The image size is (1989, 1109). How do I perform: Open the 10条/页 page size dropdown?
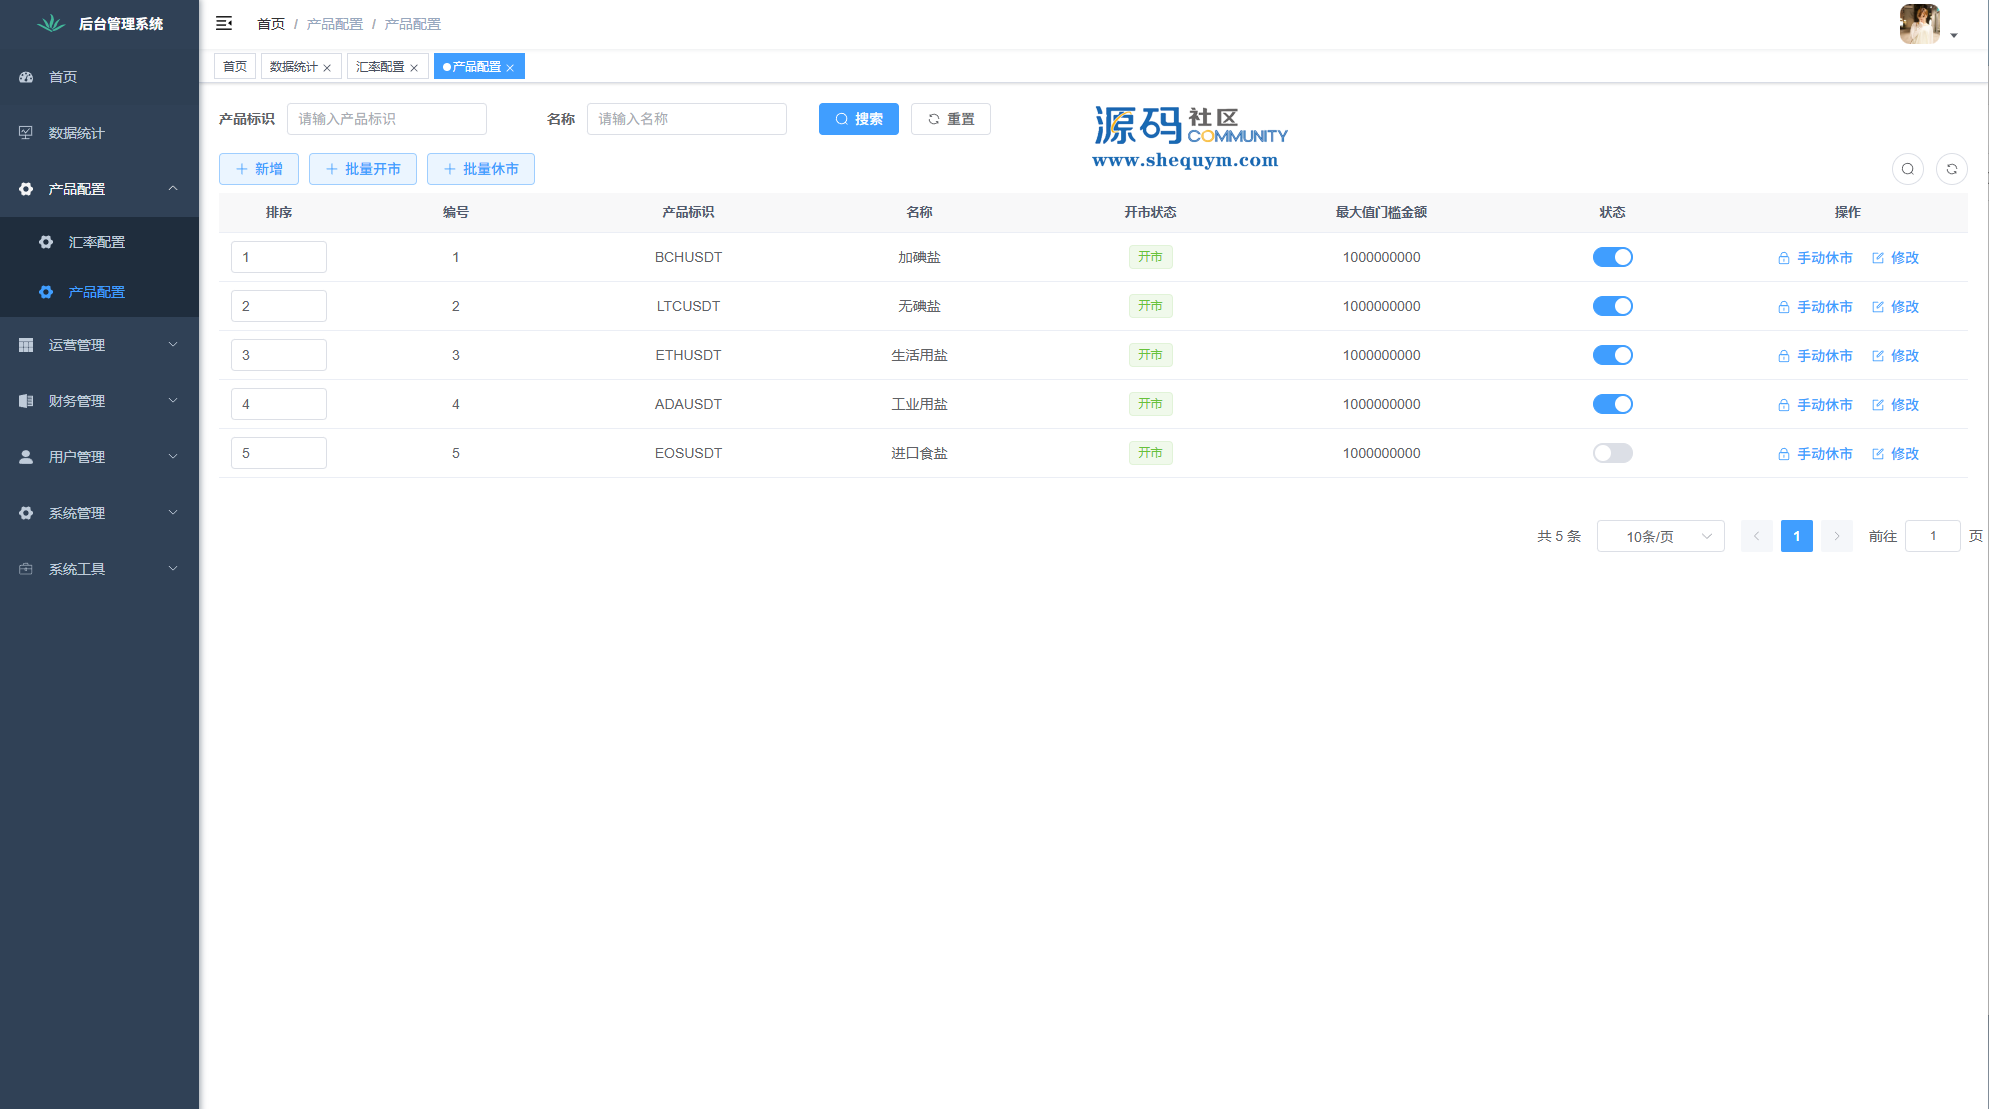(1660, 536)
